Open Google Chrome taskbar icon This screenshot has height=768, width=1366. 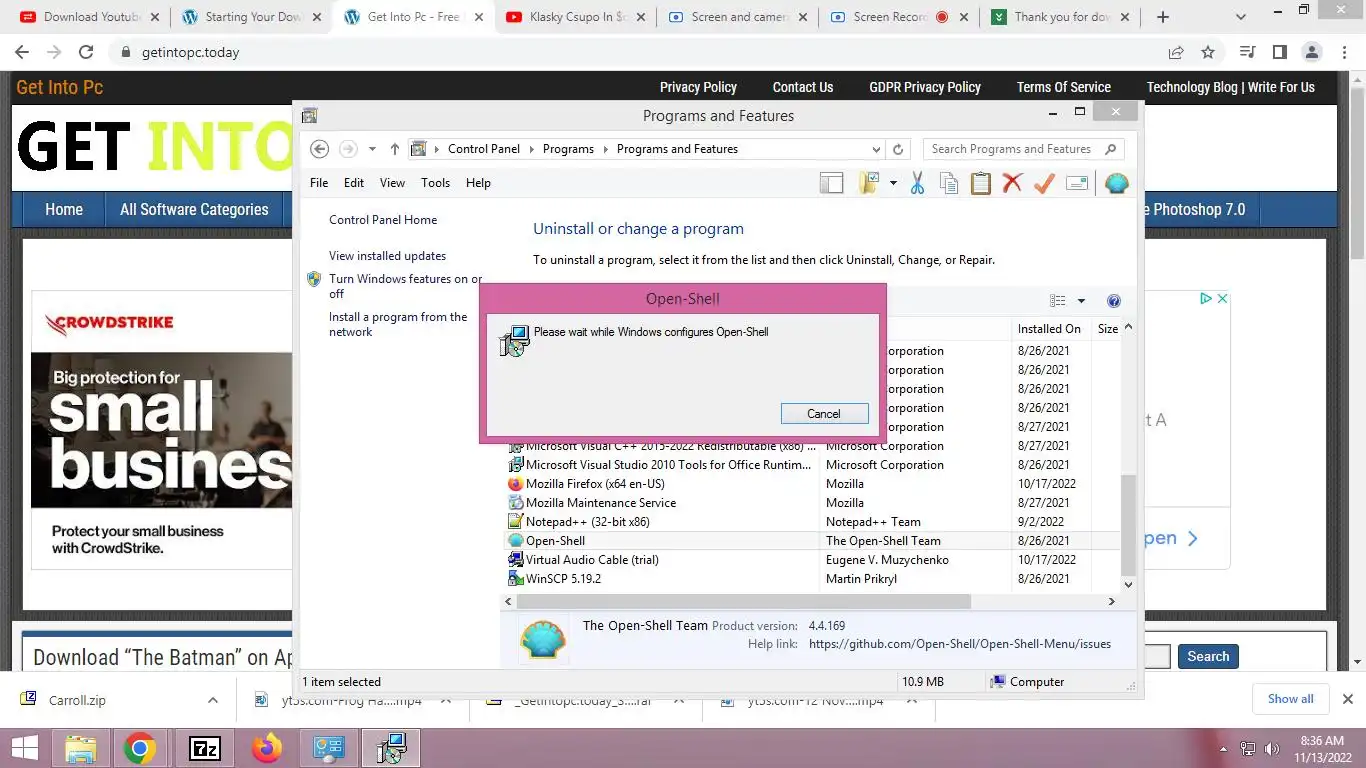tap(140, 748)
